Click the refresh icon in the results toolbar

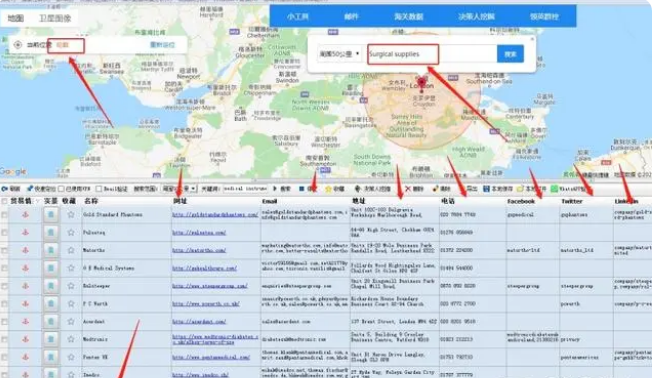tap(5, 189)
